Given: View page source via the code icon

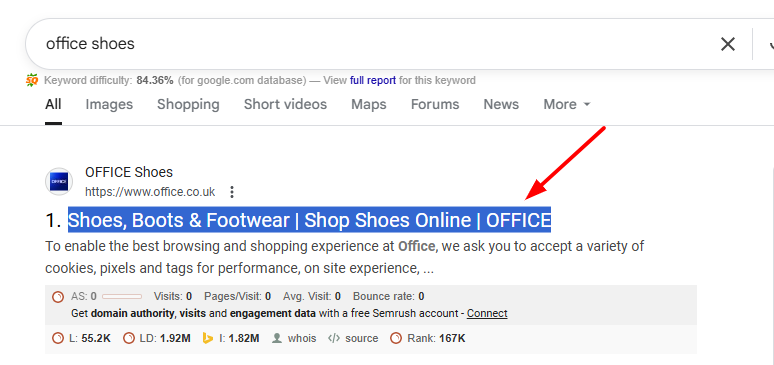Looking at the screenshot, I should coord(334,338).
